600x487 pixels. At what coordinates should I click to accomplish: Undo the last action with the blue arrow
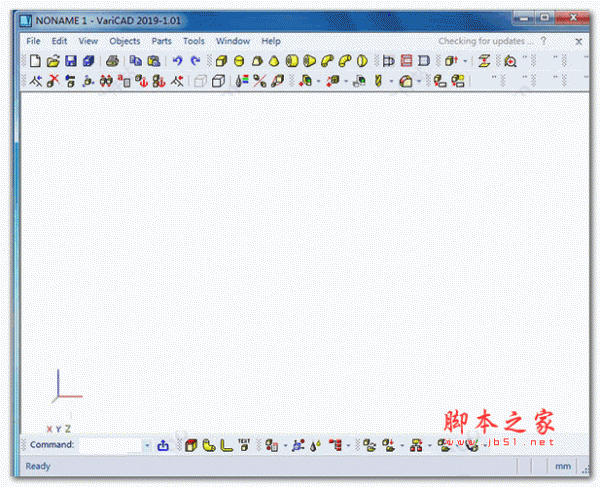click(x=177, y=61)
